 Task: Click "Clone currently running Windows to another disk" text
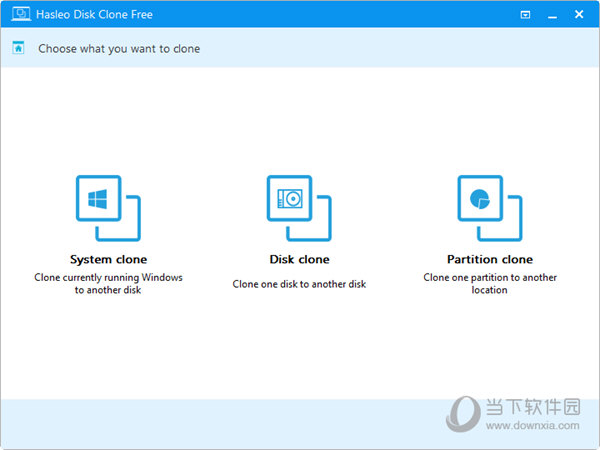point(108,284)
